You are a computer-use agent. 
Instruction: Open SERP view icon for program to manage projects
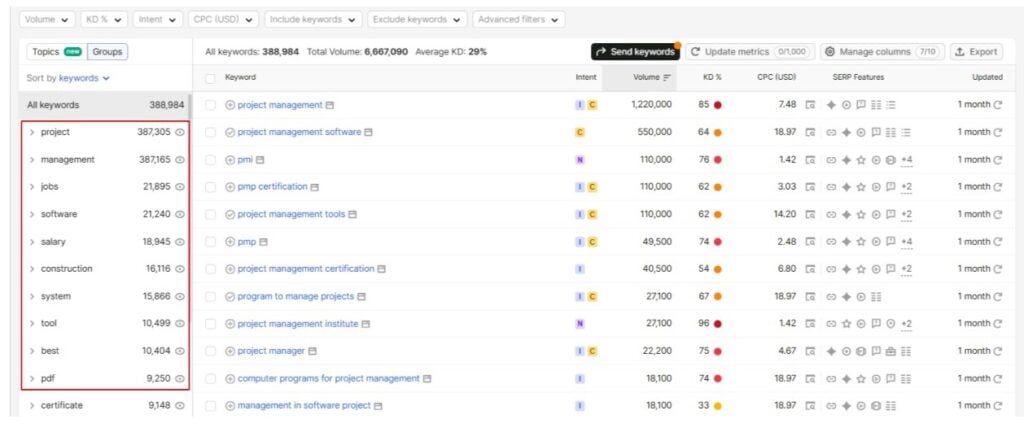(x=810, y=297)
